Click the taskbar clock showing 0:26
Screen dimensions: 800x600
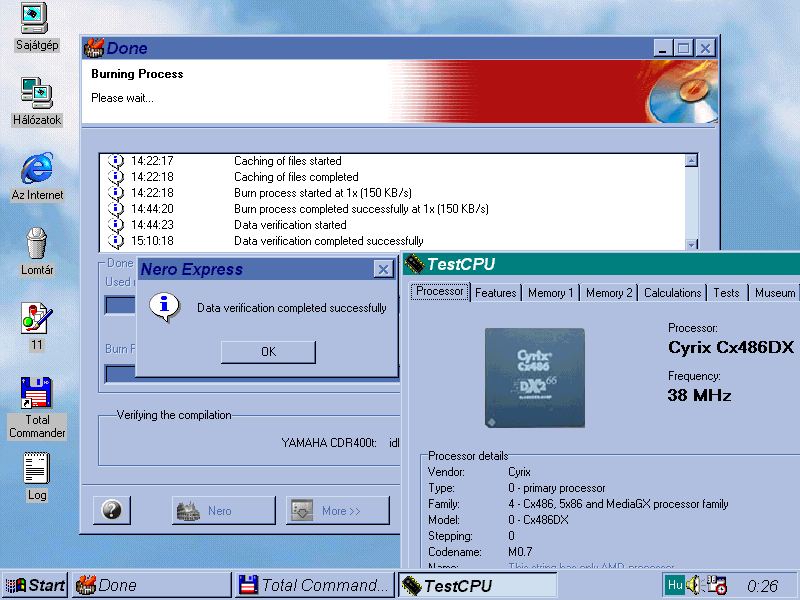[762, 586]
